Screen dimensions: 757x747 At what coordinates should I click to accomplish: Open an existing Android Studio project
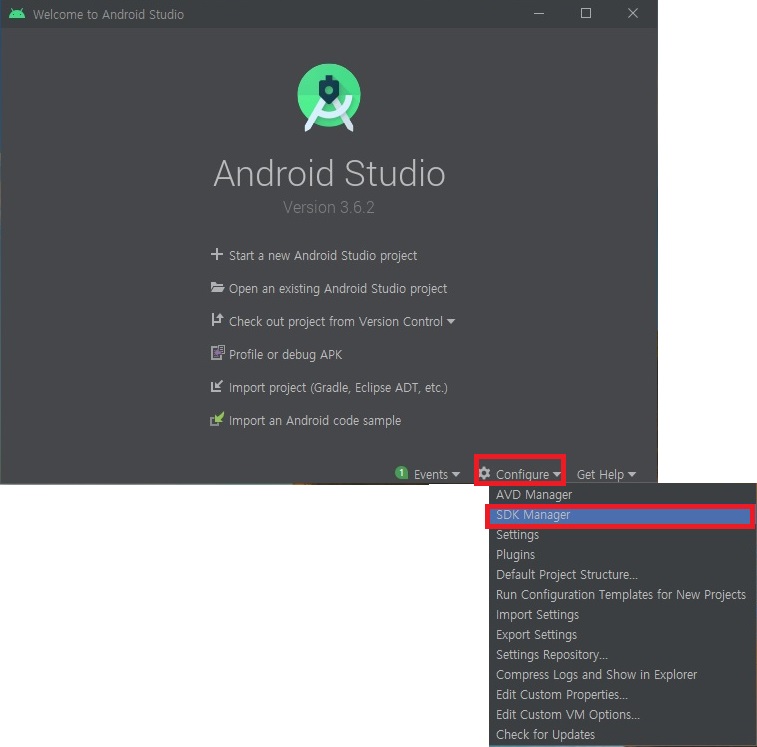(x=337, y=289)
